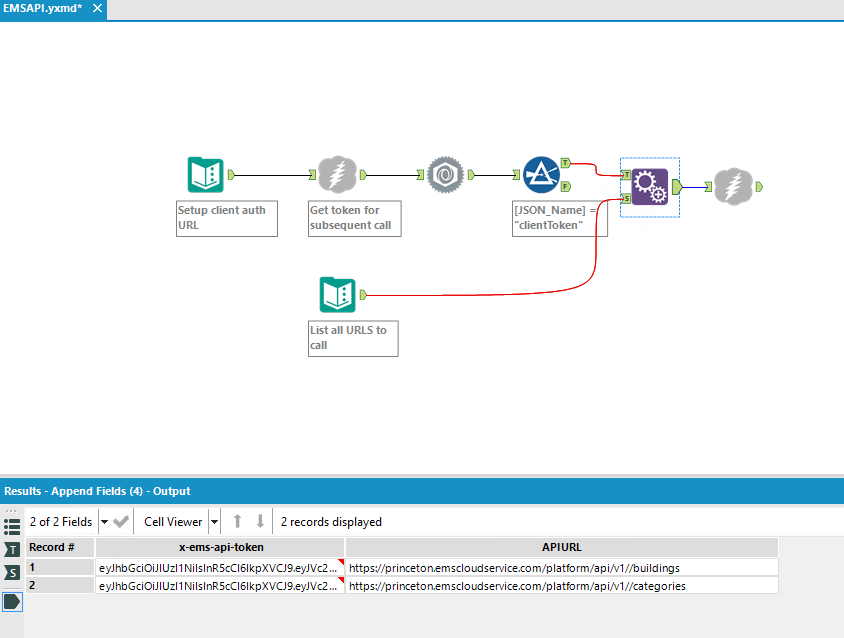The image size is (844, 638).
Task: Select the rightmost Download tool on the canvas
Action: pyautogui.click(x=733, y=186)
